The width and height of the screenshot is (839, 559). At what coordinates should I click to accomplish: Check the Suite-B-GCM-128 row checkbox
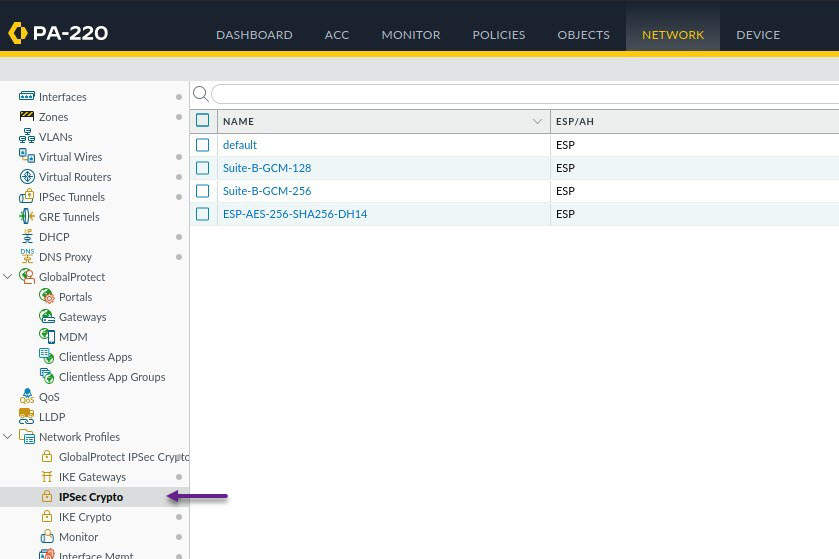(x=203, y=168)
